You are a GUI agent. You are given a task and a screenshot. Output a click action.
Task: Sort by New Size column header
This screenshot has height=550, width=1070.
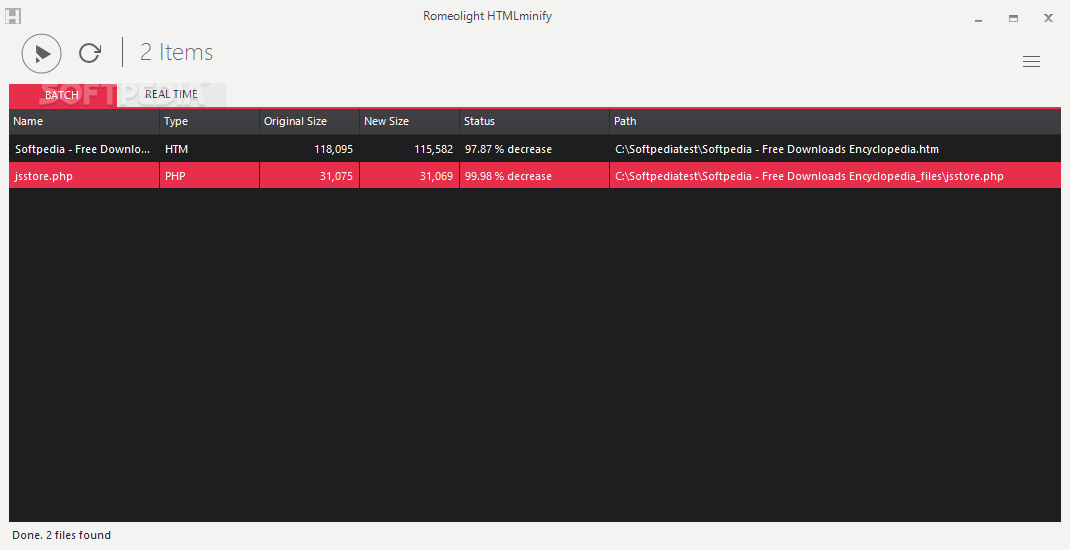409,121
